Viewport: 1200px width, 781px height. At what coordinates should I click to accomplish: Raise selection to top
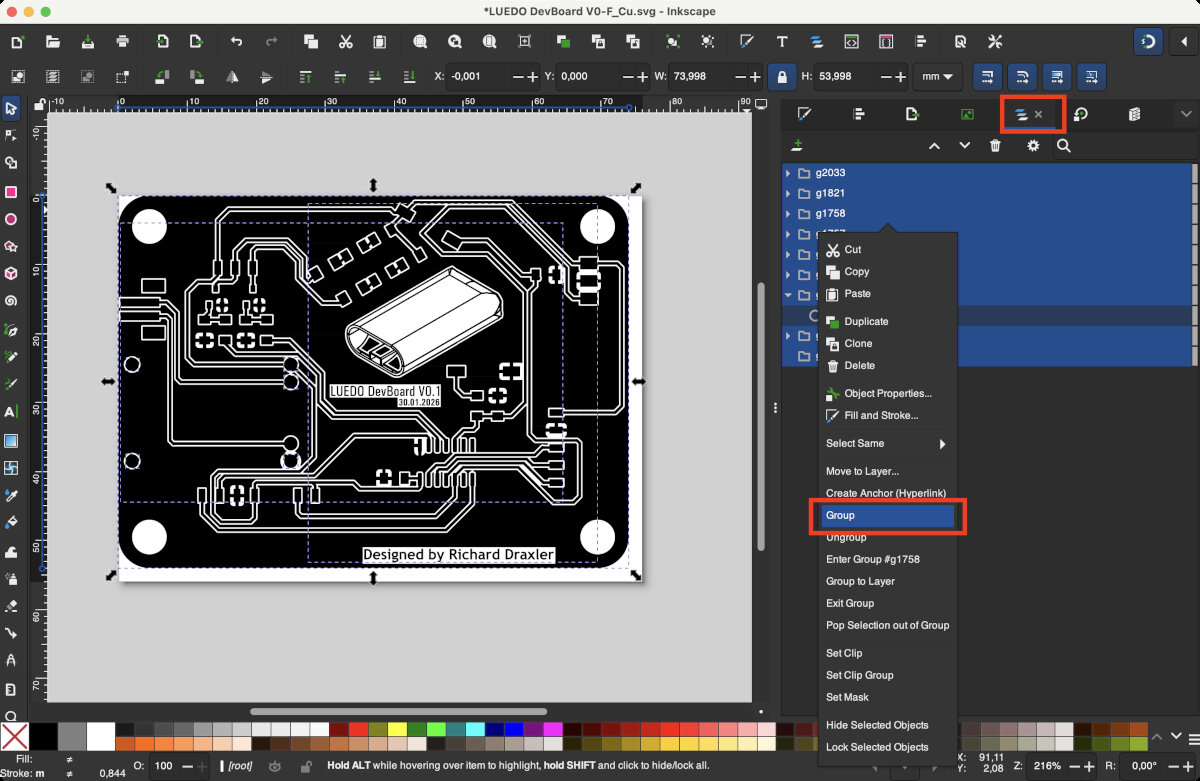pos(307,76)
